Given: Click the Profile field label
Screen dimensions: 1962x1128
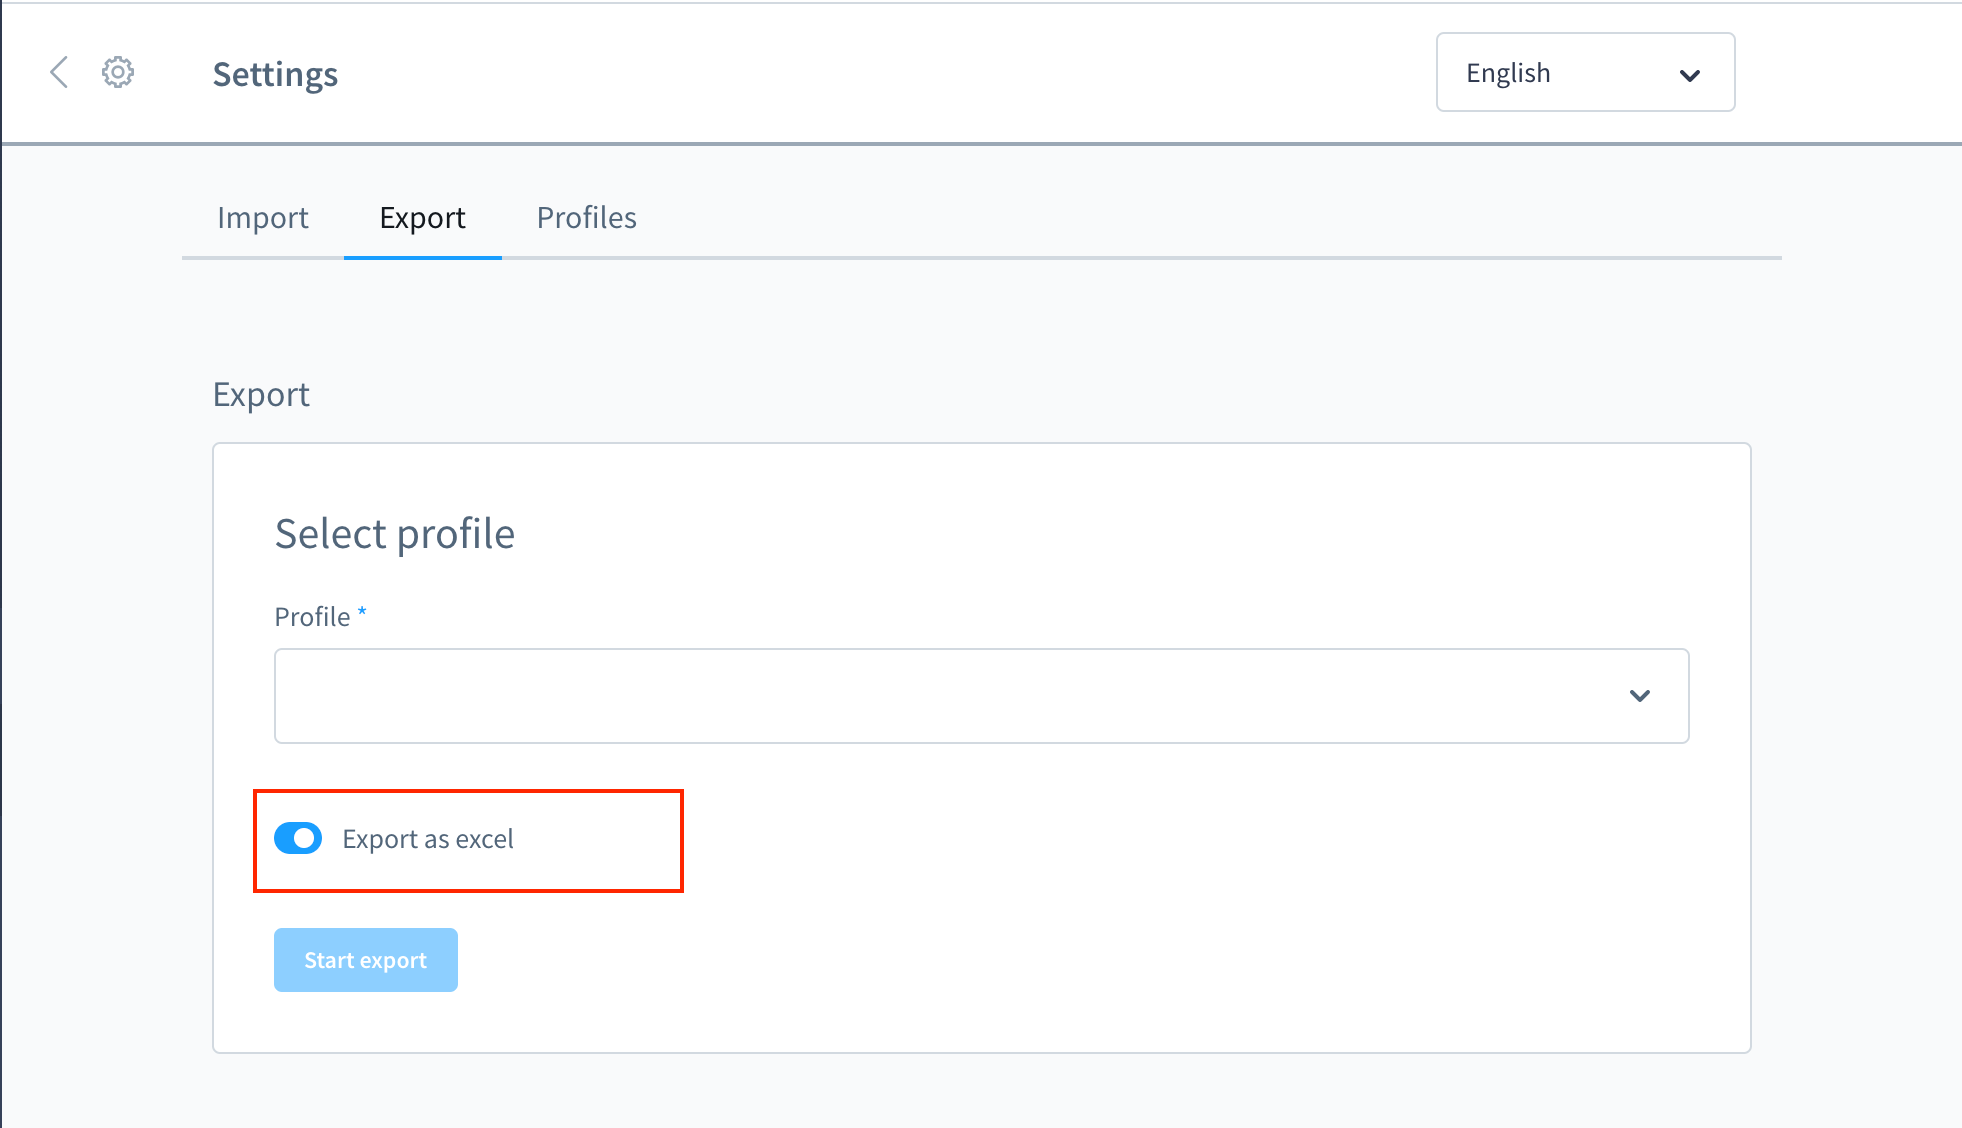Looking at the screenshot, I should pos(312,617).
